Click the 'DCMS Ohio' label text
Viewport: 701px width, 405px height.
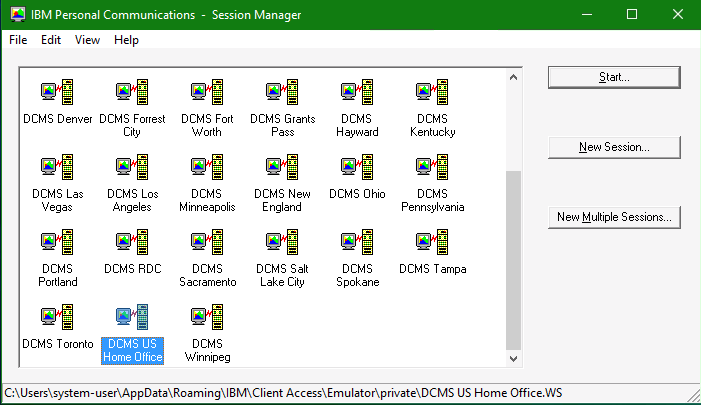point(357,194)
